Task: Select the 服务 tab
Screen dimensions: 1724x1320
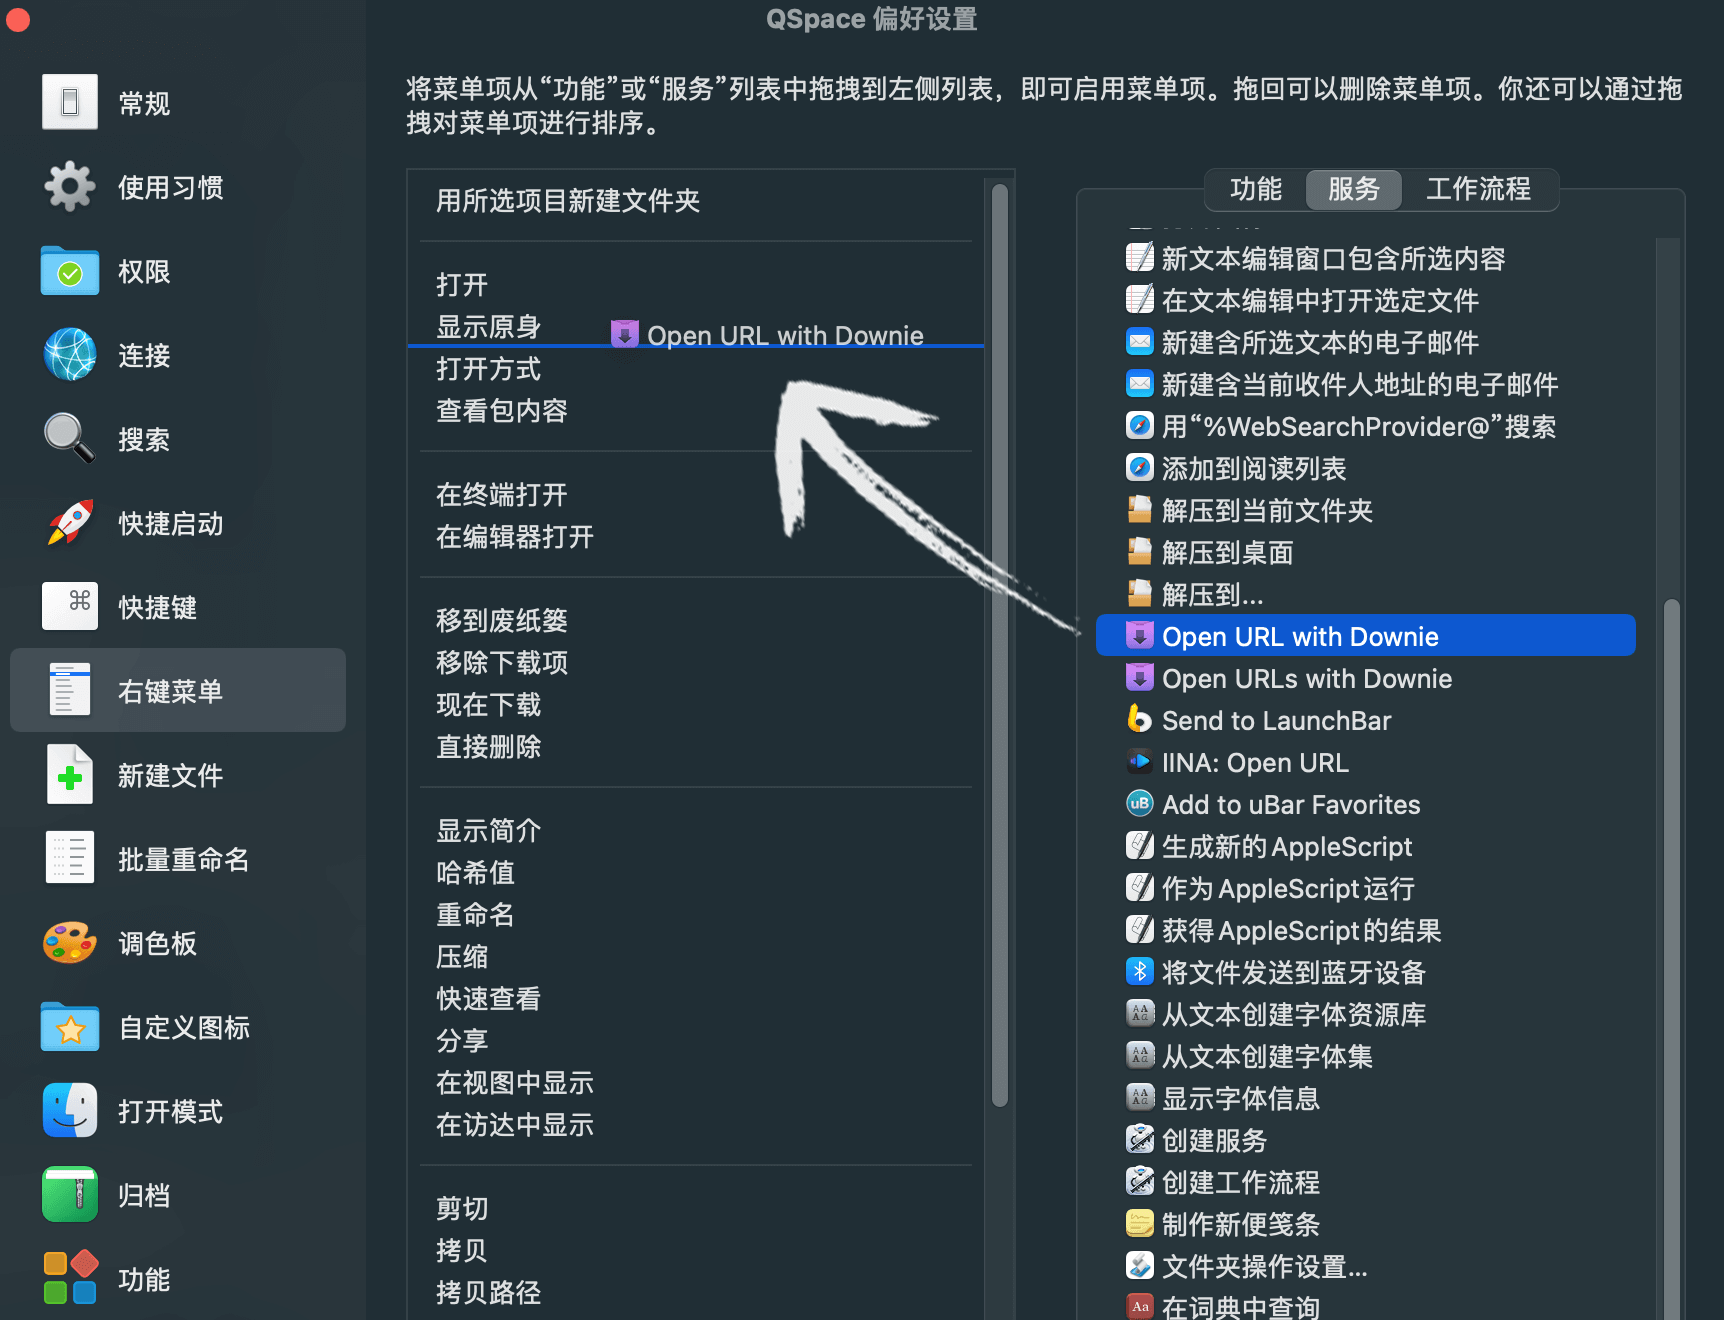Action: click(1353, 189)
